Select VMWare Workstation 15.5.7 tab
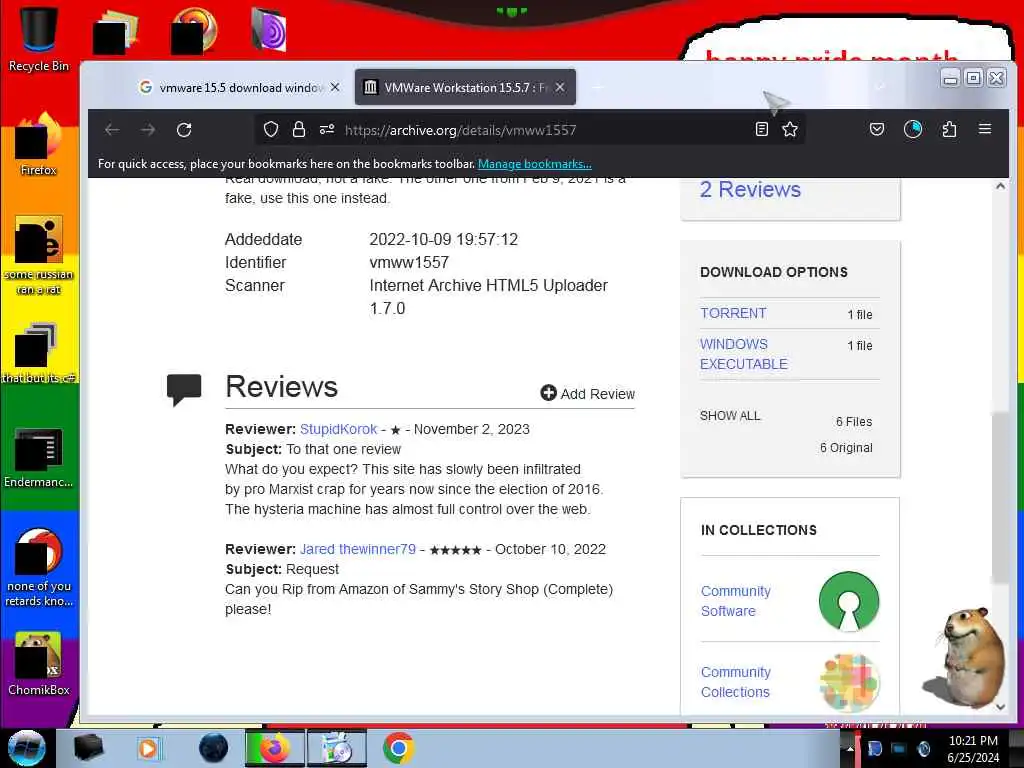 tap(465, 88)
